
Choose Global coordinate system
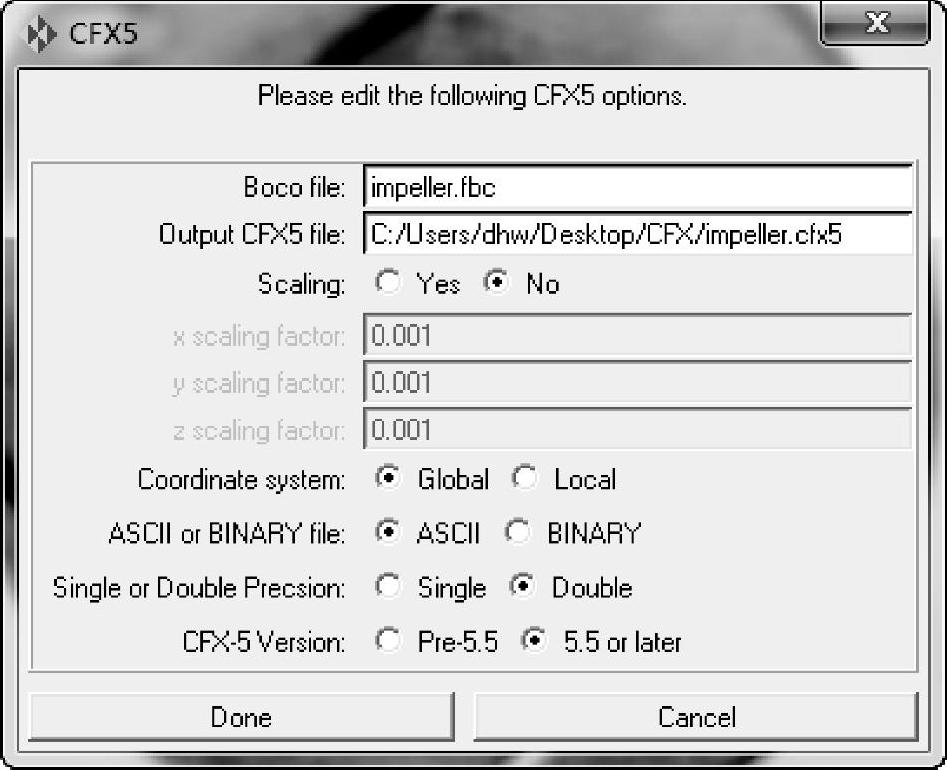[x=388, y=478]
